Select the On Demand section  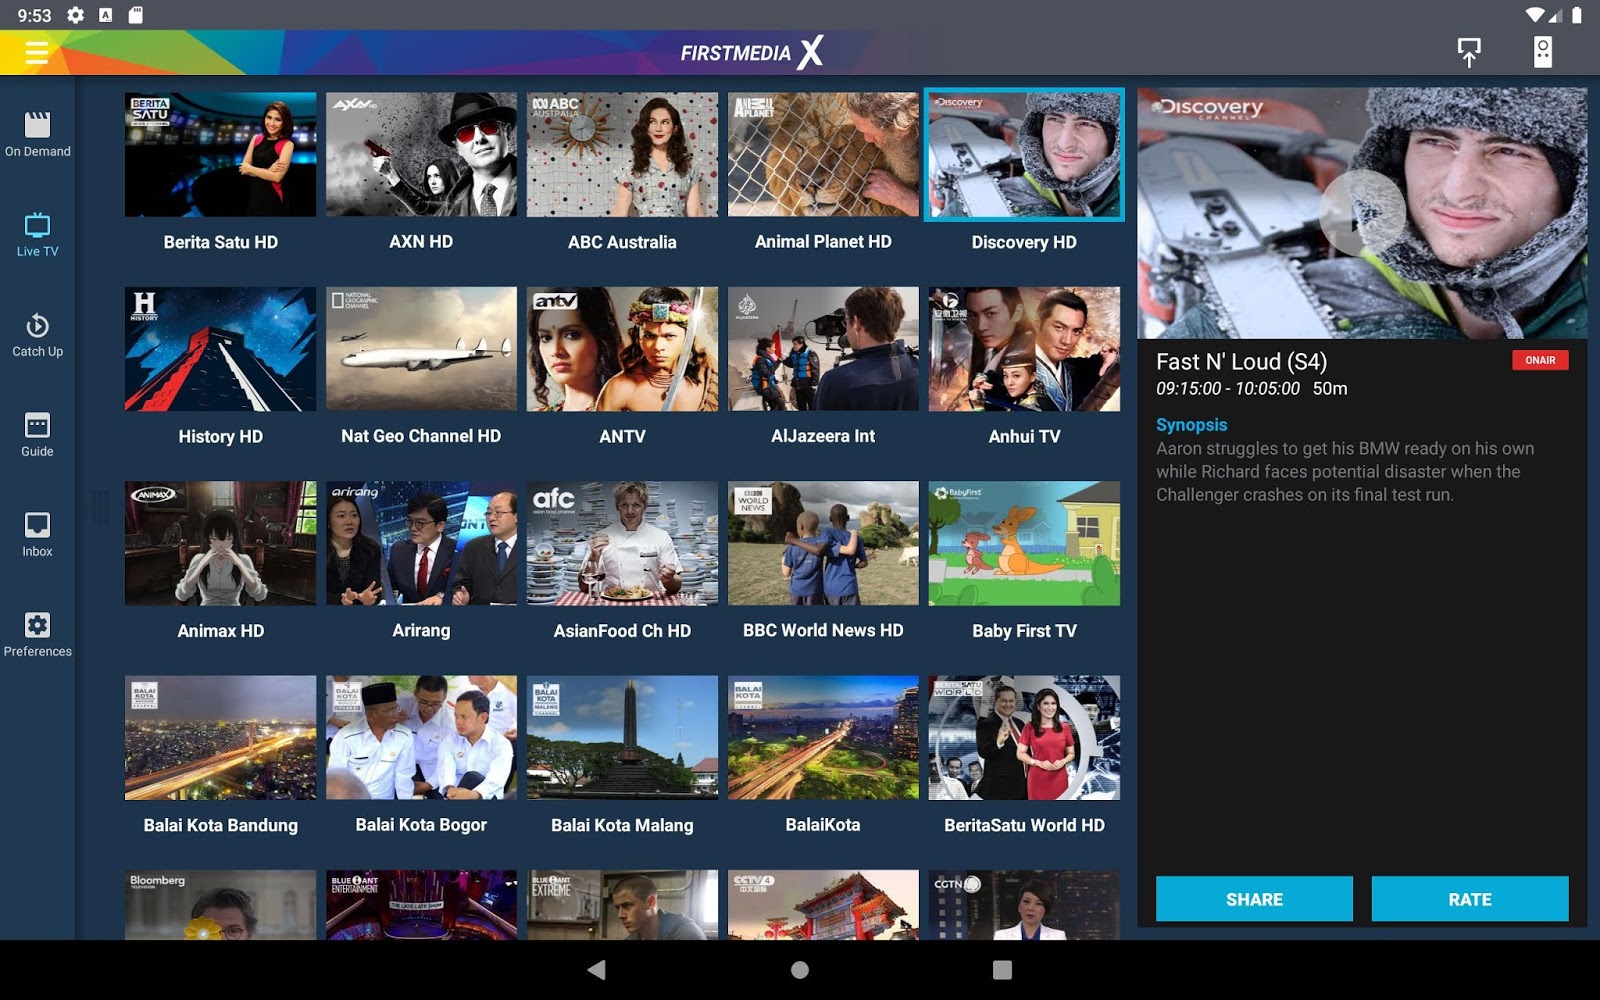click(37, 135)
